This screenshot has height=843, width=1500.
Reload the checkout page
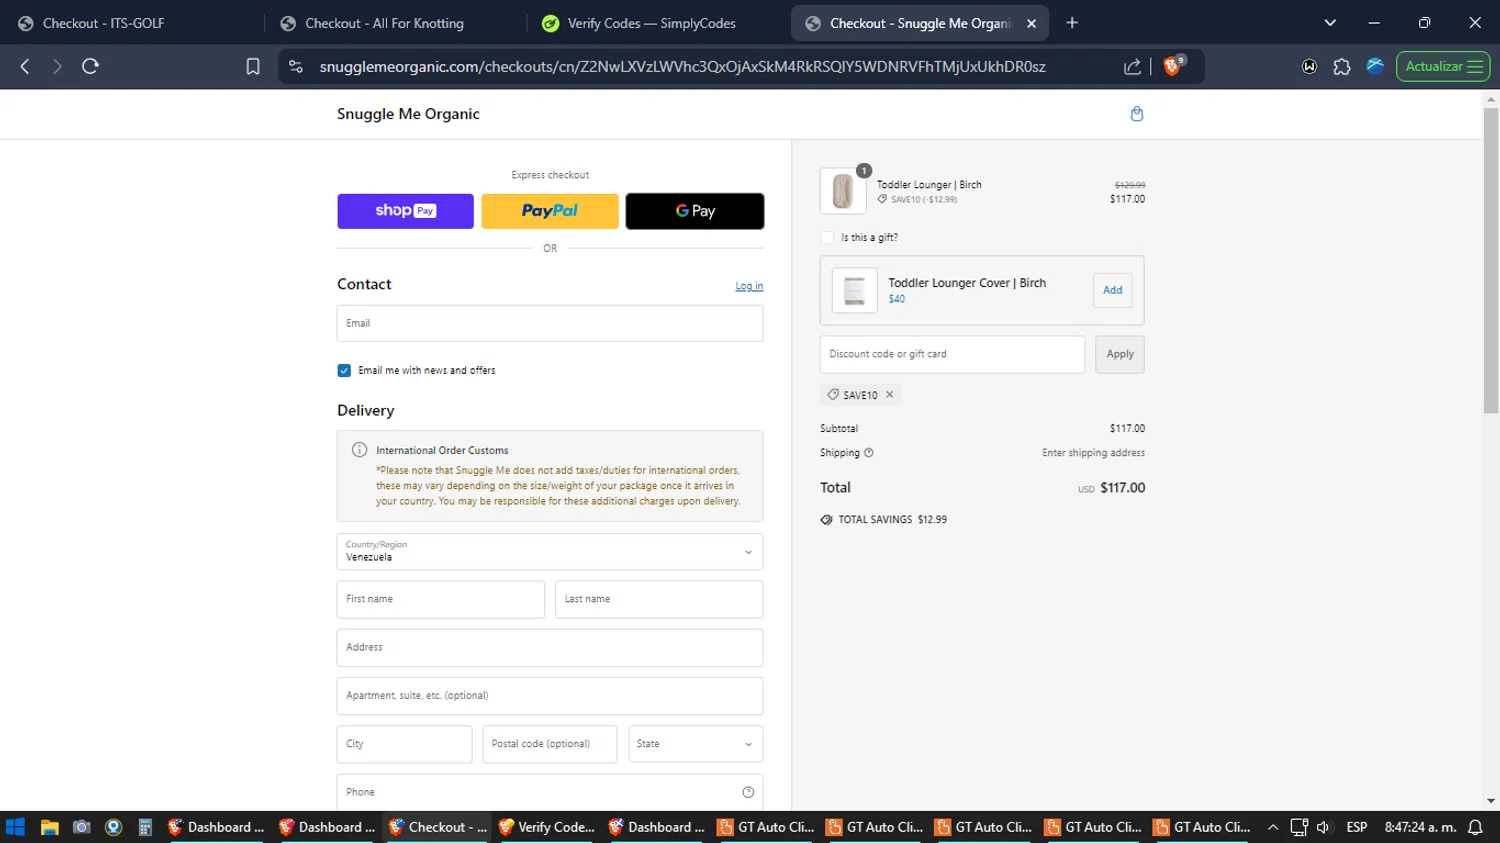tap(90, 67)
